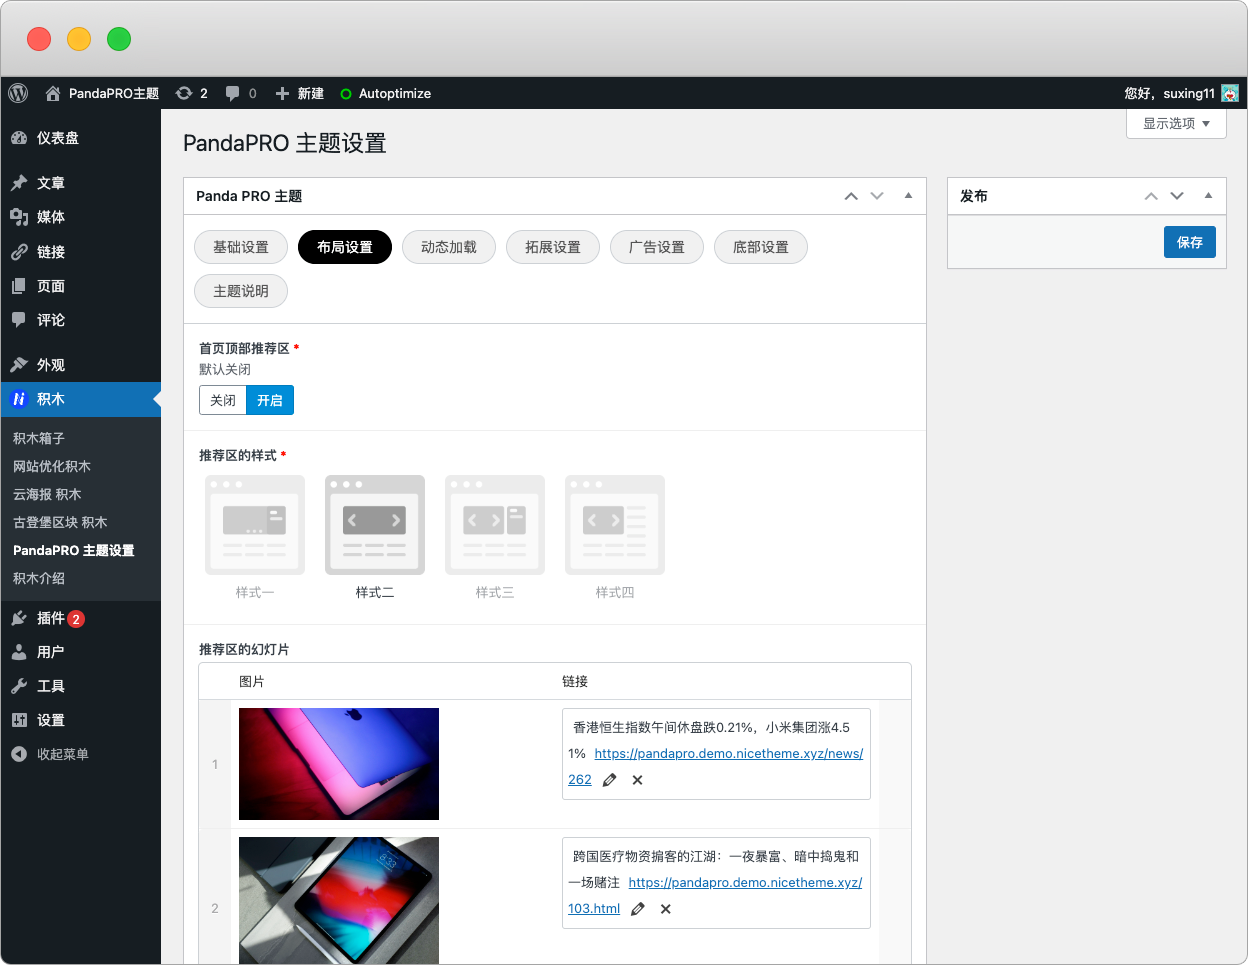Open the WordPress logo menu
The height and width of the screenshot is (965, 1248).
click(x=18, y=93)
